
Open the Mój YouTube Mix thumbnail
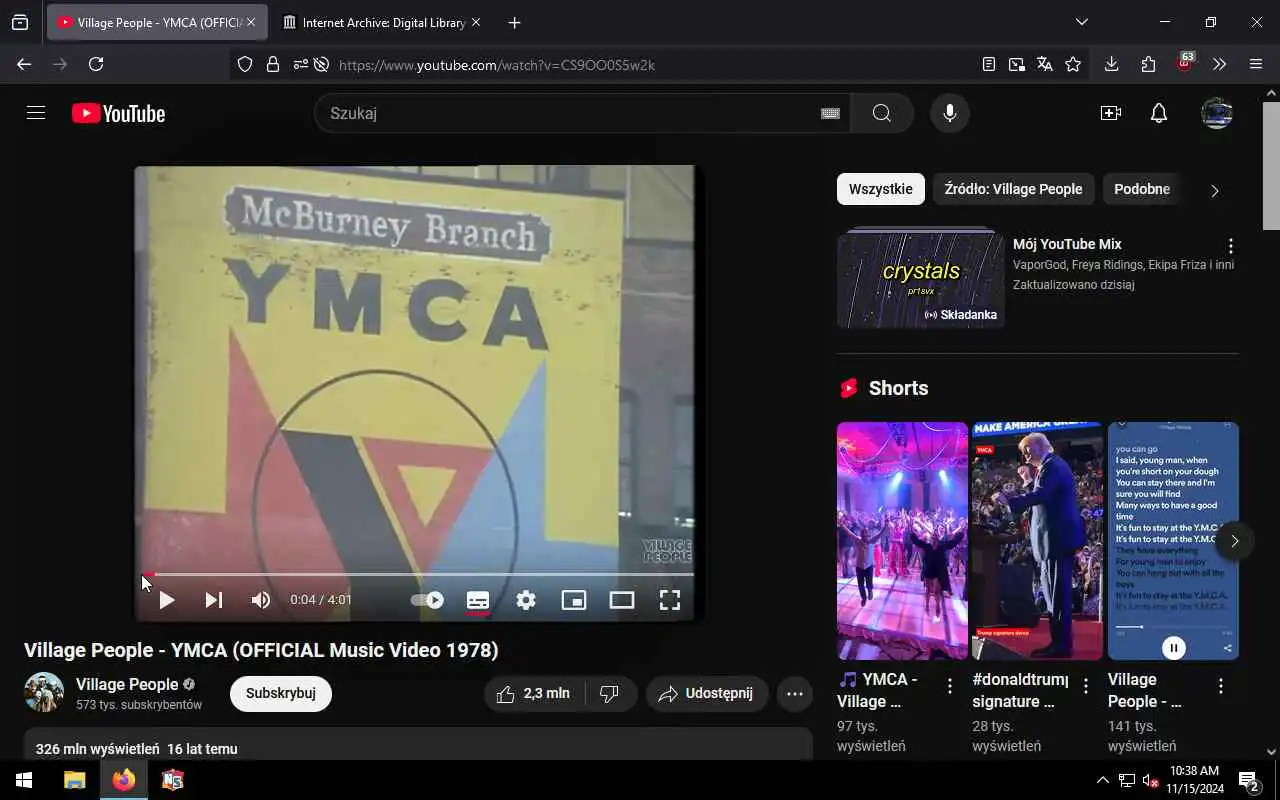(x=920, y=279)
